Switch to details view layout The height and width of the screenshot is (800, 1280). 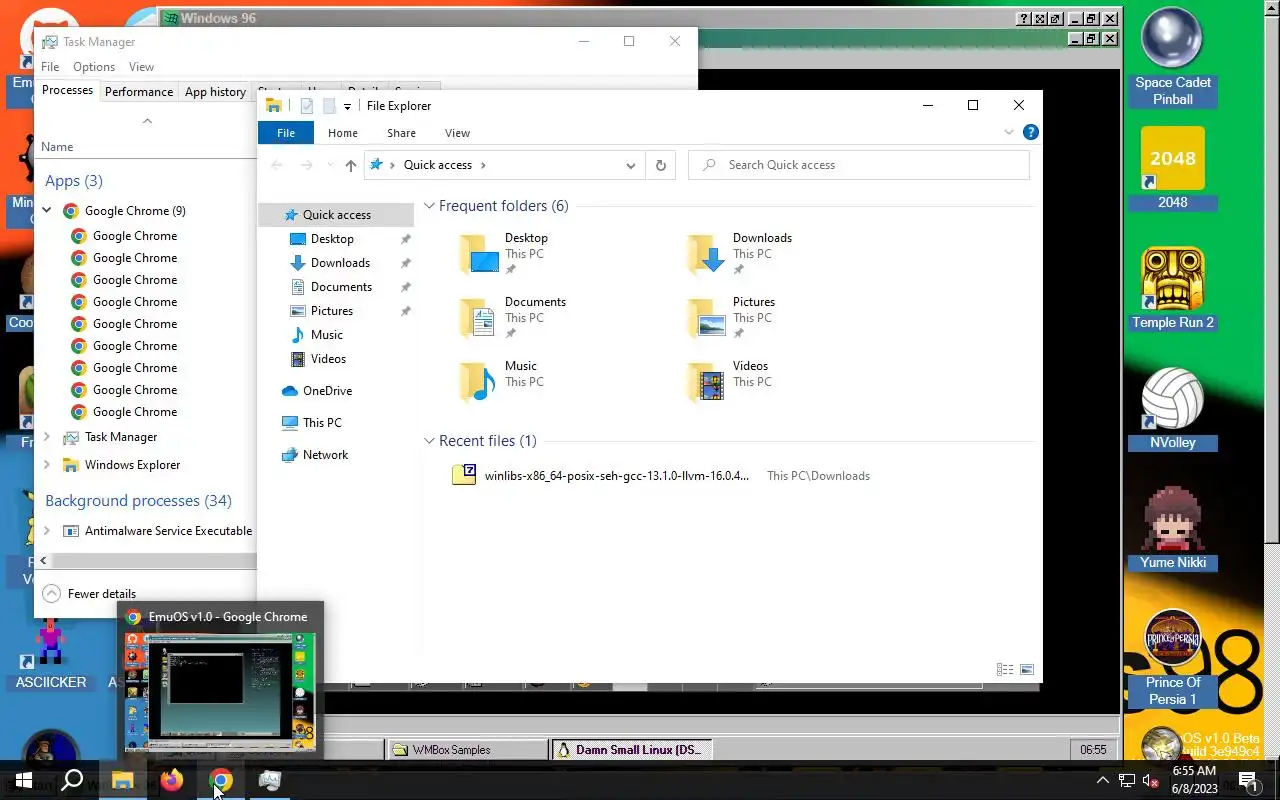coord(1005,670)
